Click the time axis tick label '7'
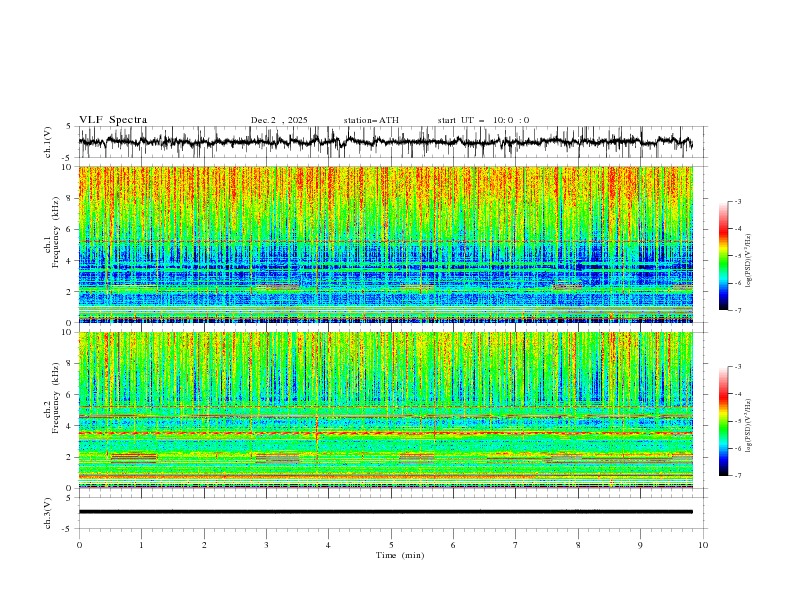Viewport: 792px width, 612px height. coord(516,545)
